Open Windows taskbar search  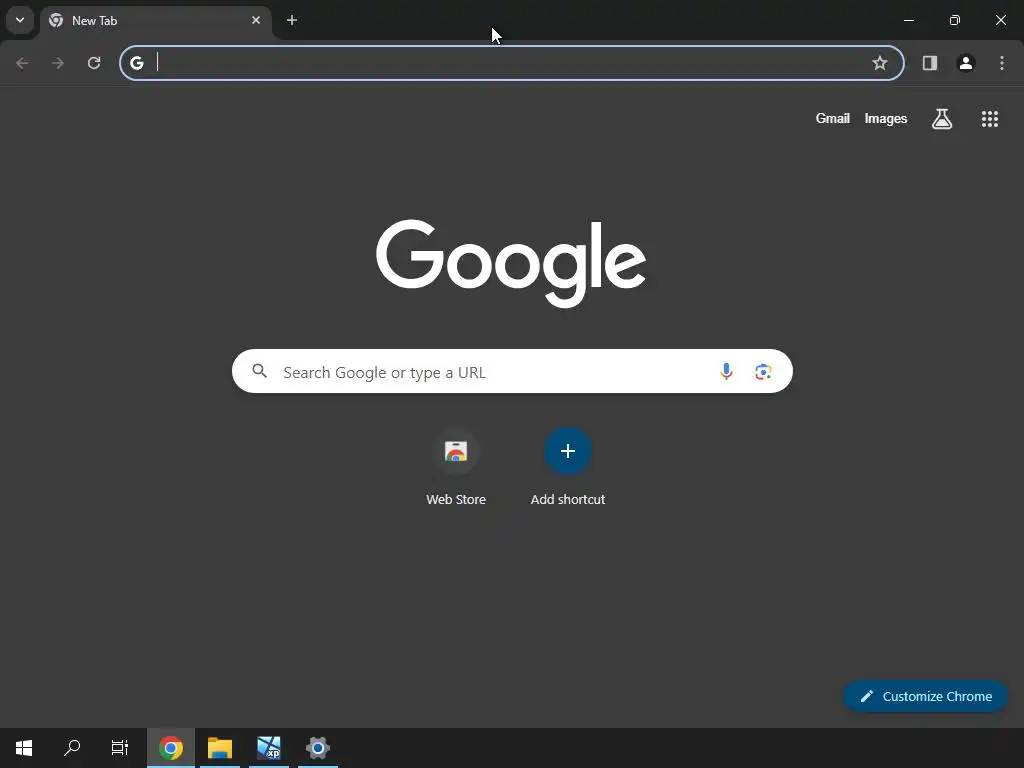click(x=72, y=748)
